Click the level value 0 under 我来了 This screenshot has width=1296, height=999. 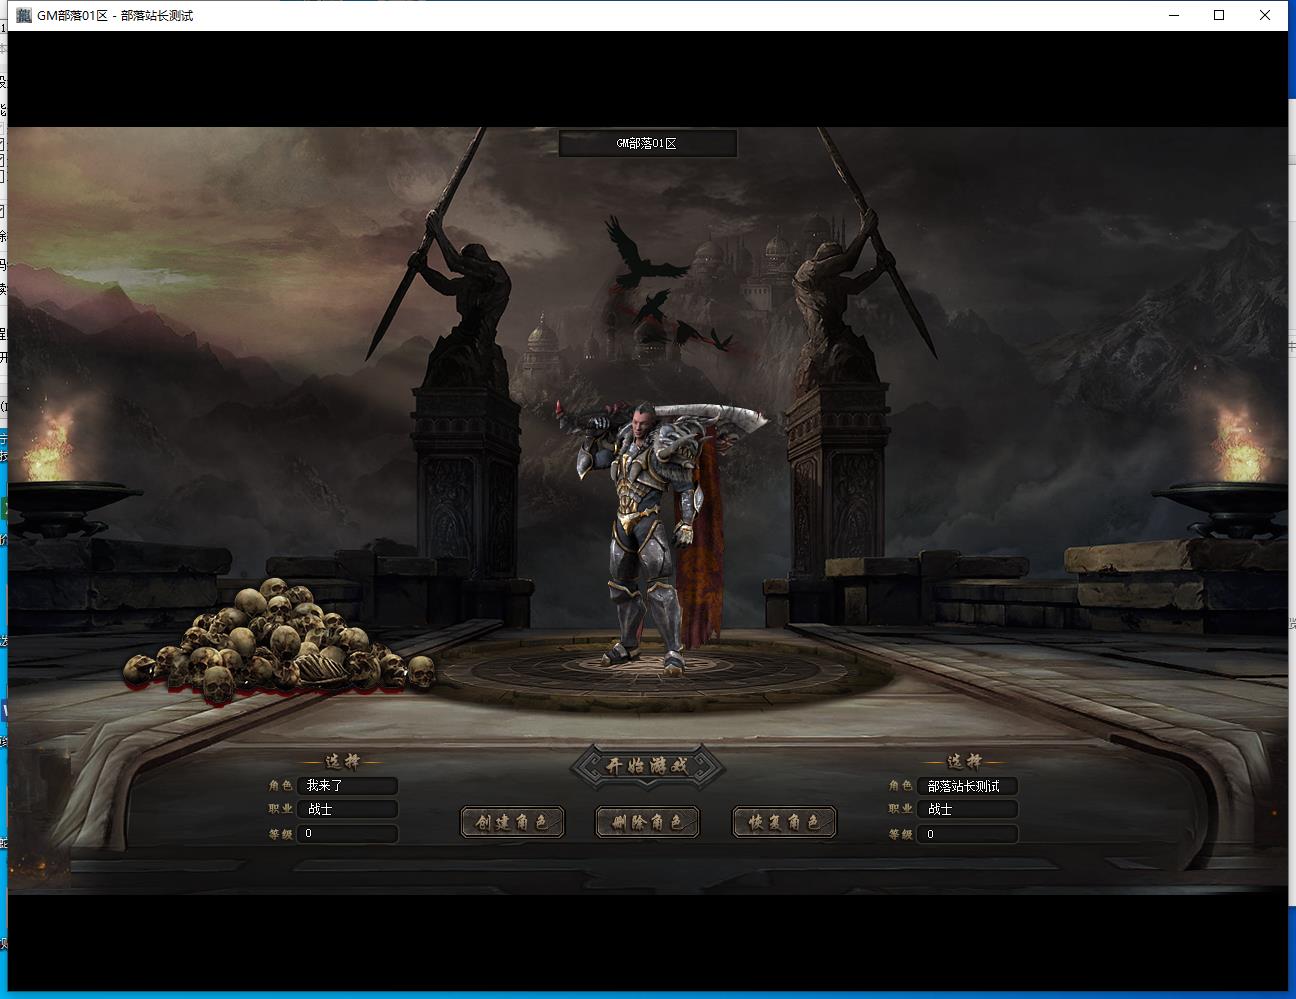(347, 833)
